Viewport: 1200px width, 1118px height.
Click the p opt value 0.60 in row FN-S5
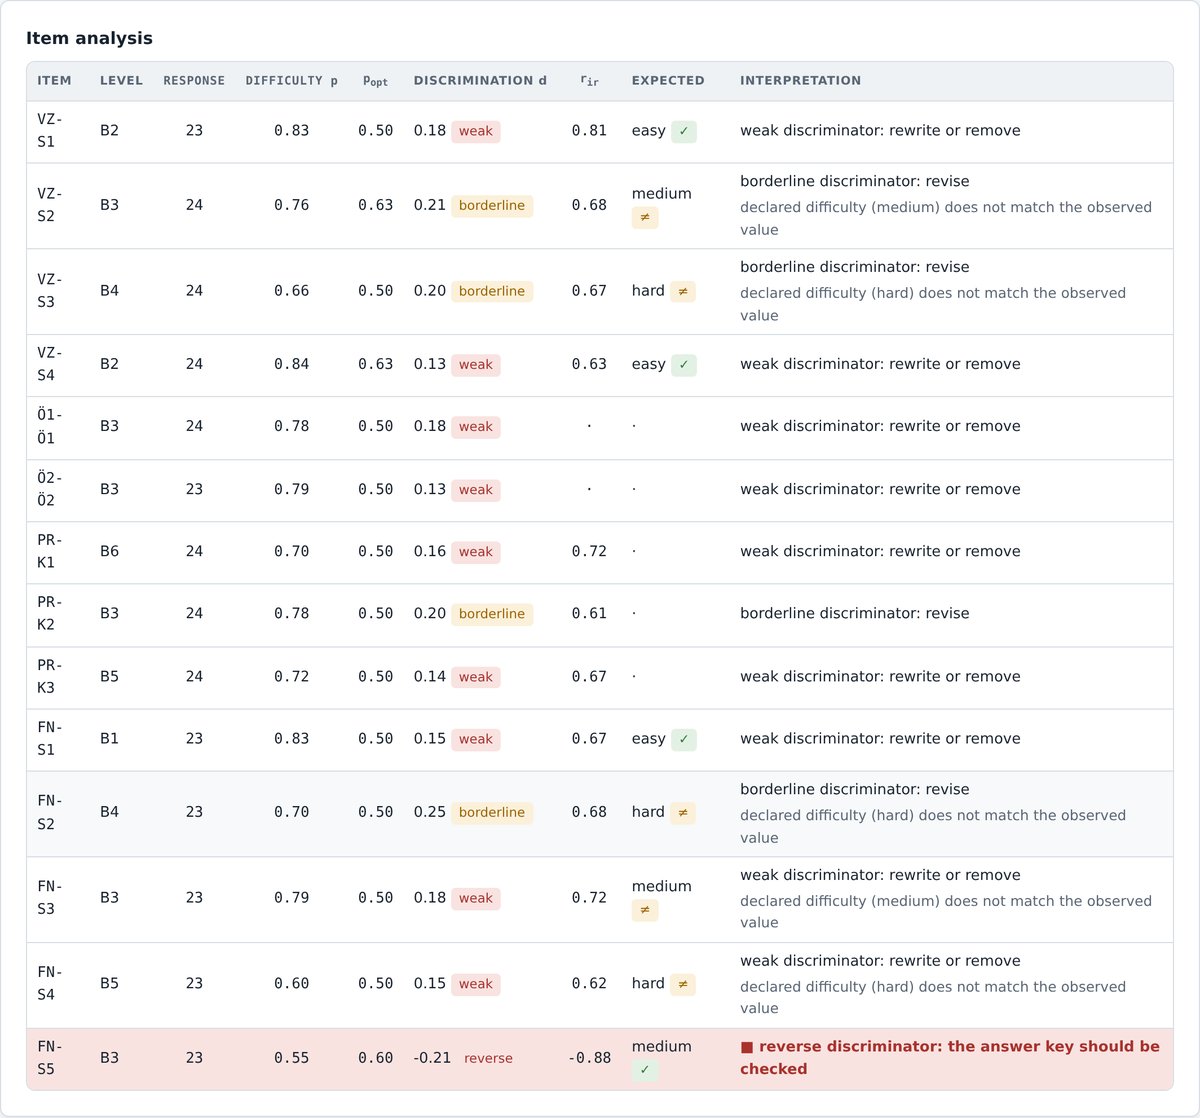coord(376,1058)
